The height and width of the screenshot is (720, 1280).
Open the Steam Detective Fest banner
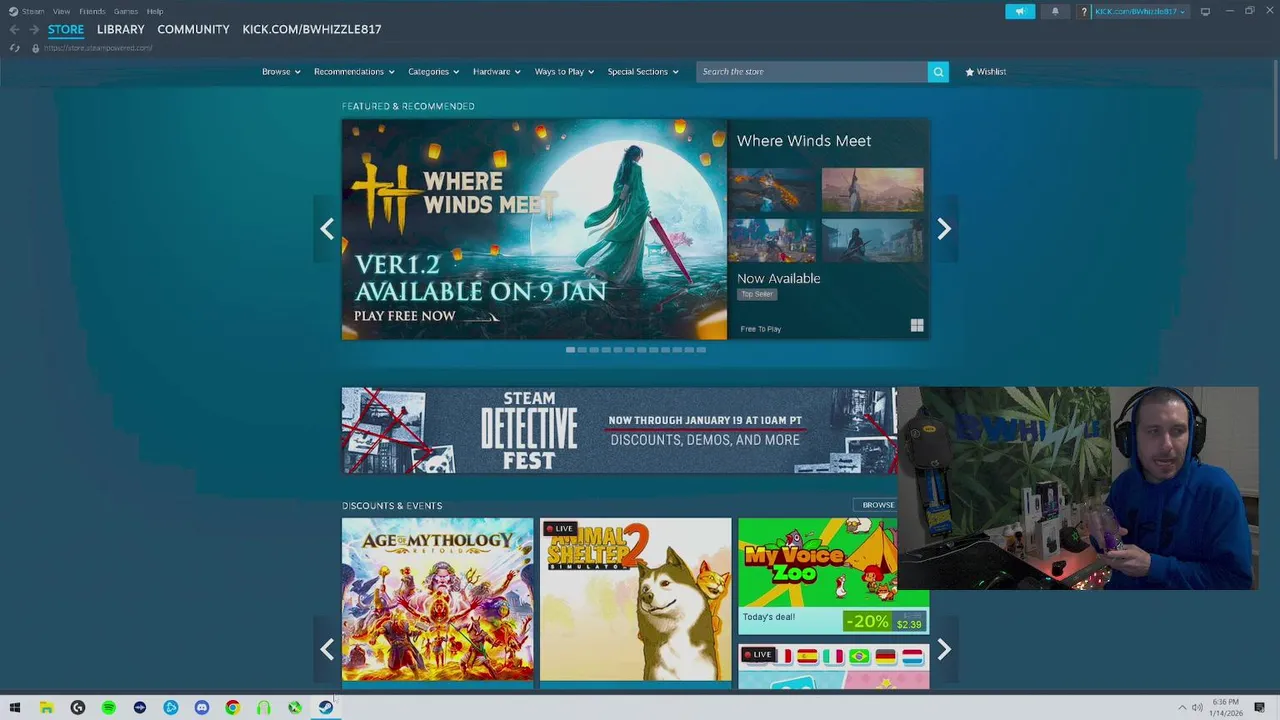pyautogui.click(x=619, y=431)
